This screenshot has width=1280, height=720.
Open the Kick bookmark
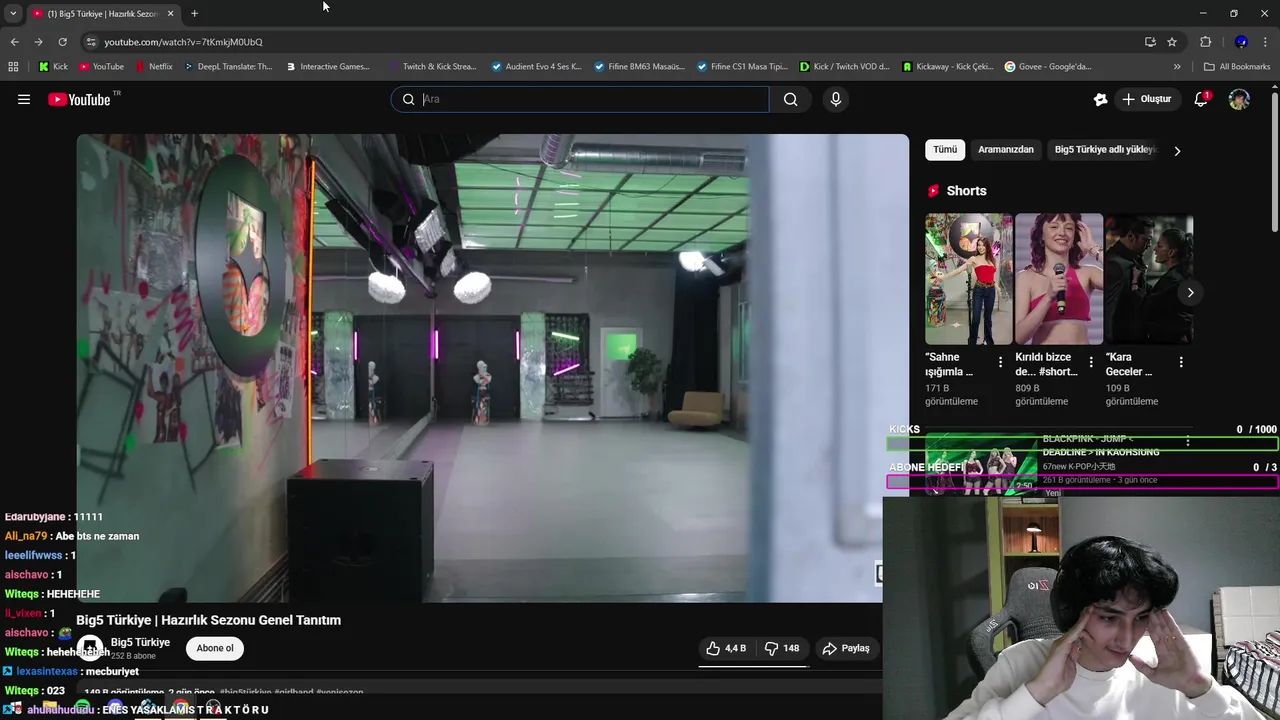coord(53,67)
